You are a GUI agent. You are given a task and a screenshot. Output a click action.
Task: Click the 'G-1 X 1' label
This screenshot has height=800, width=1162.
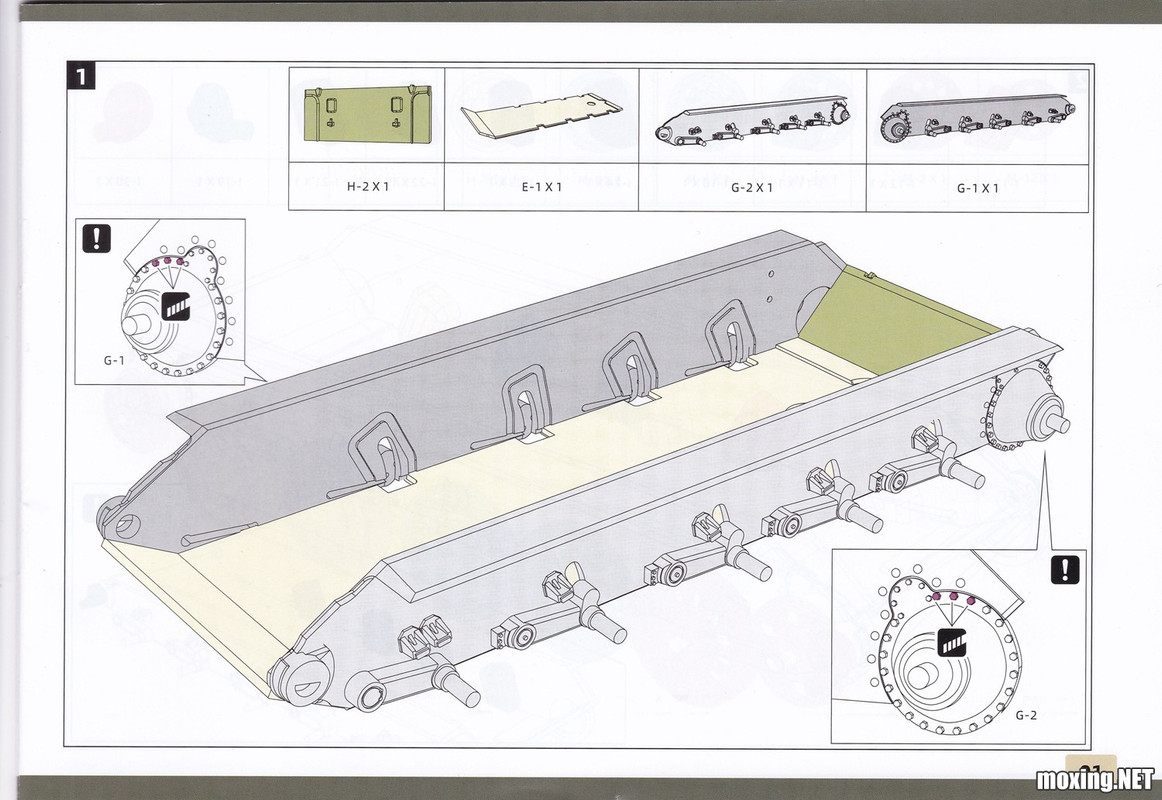977,188
